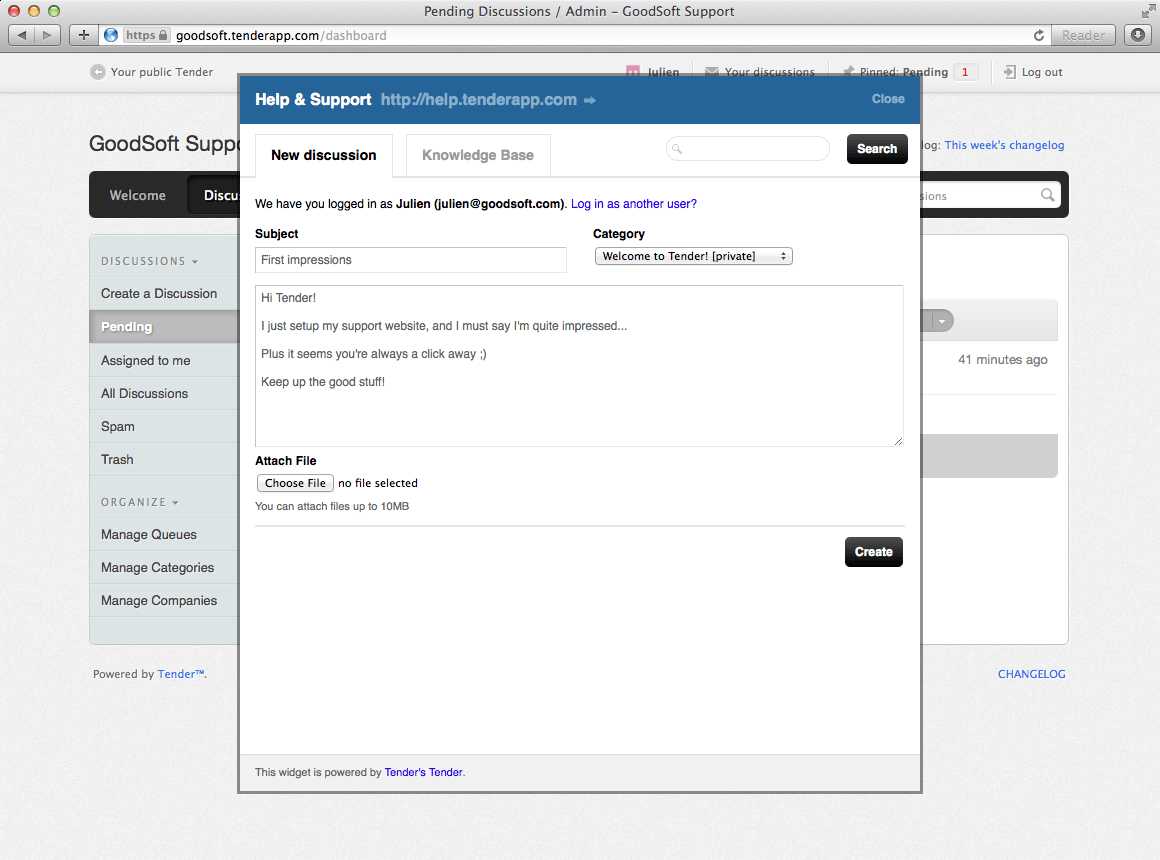Click into the message body text area

click(x=579, y=366)
